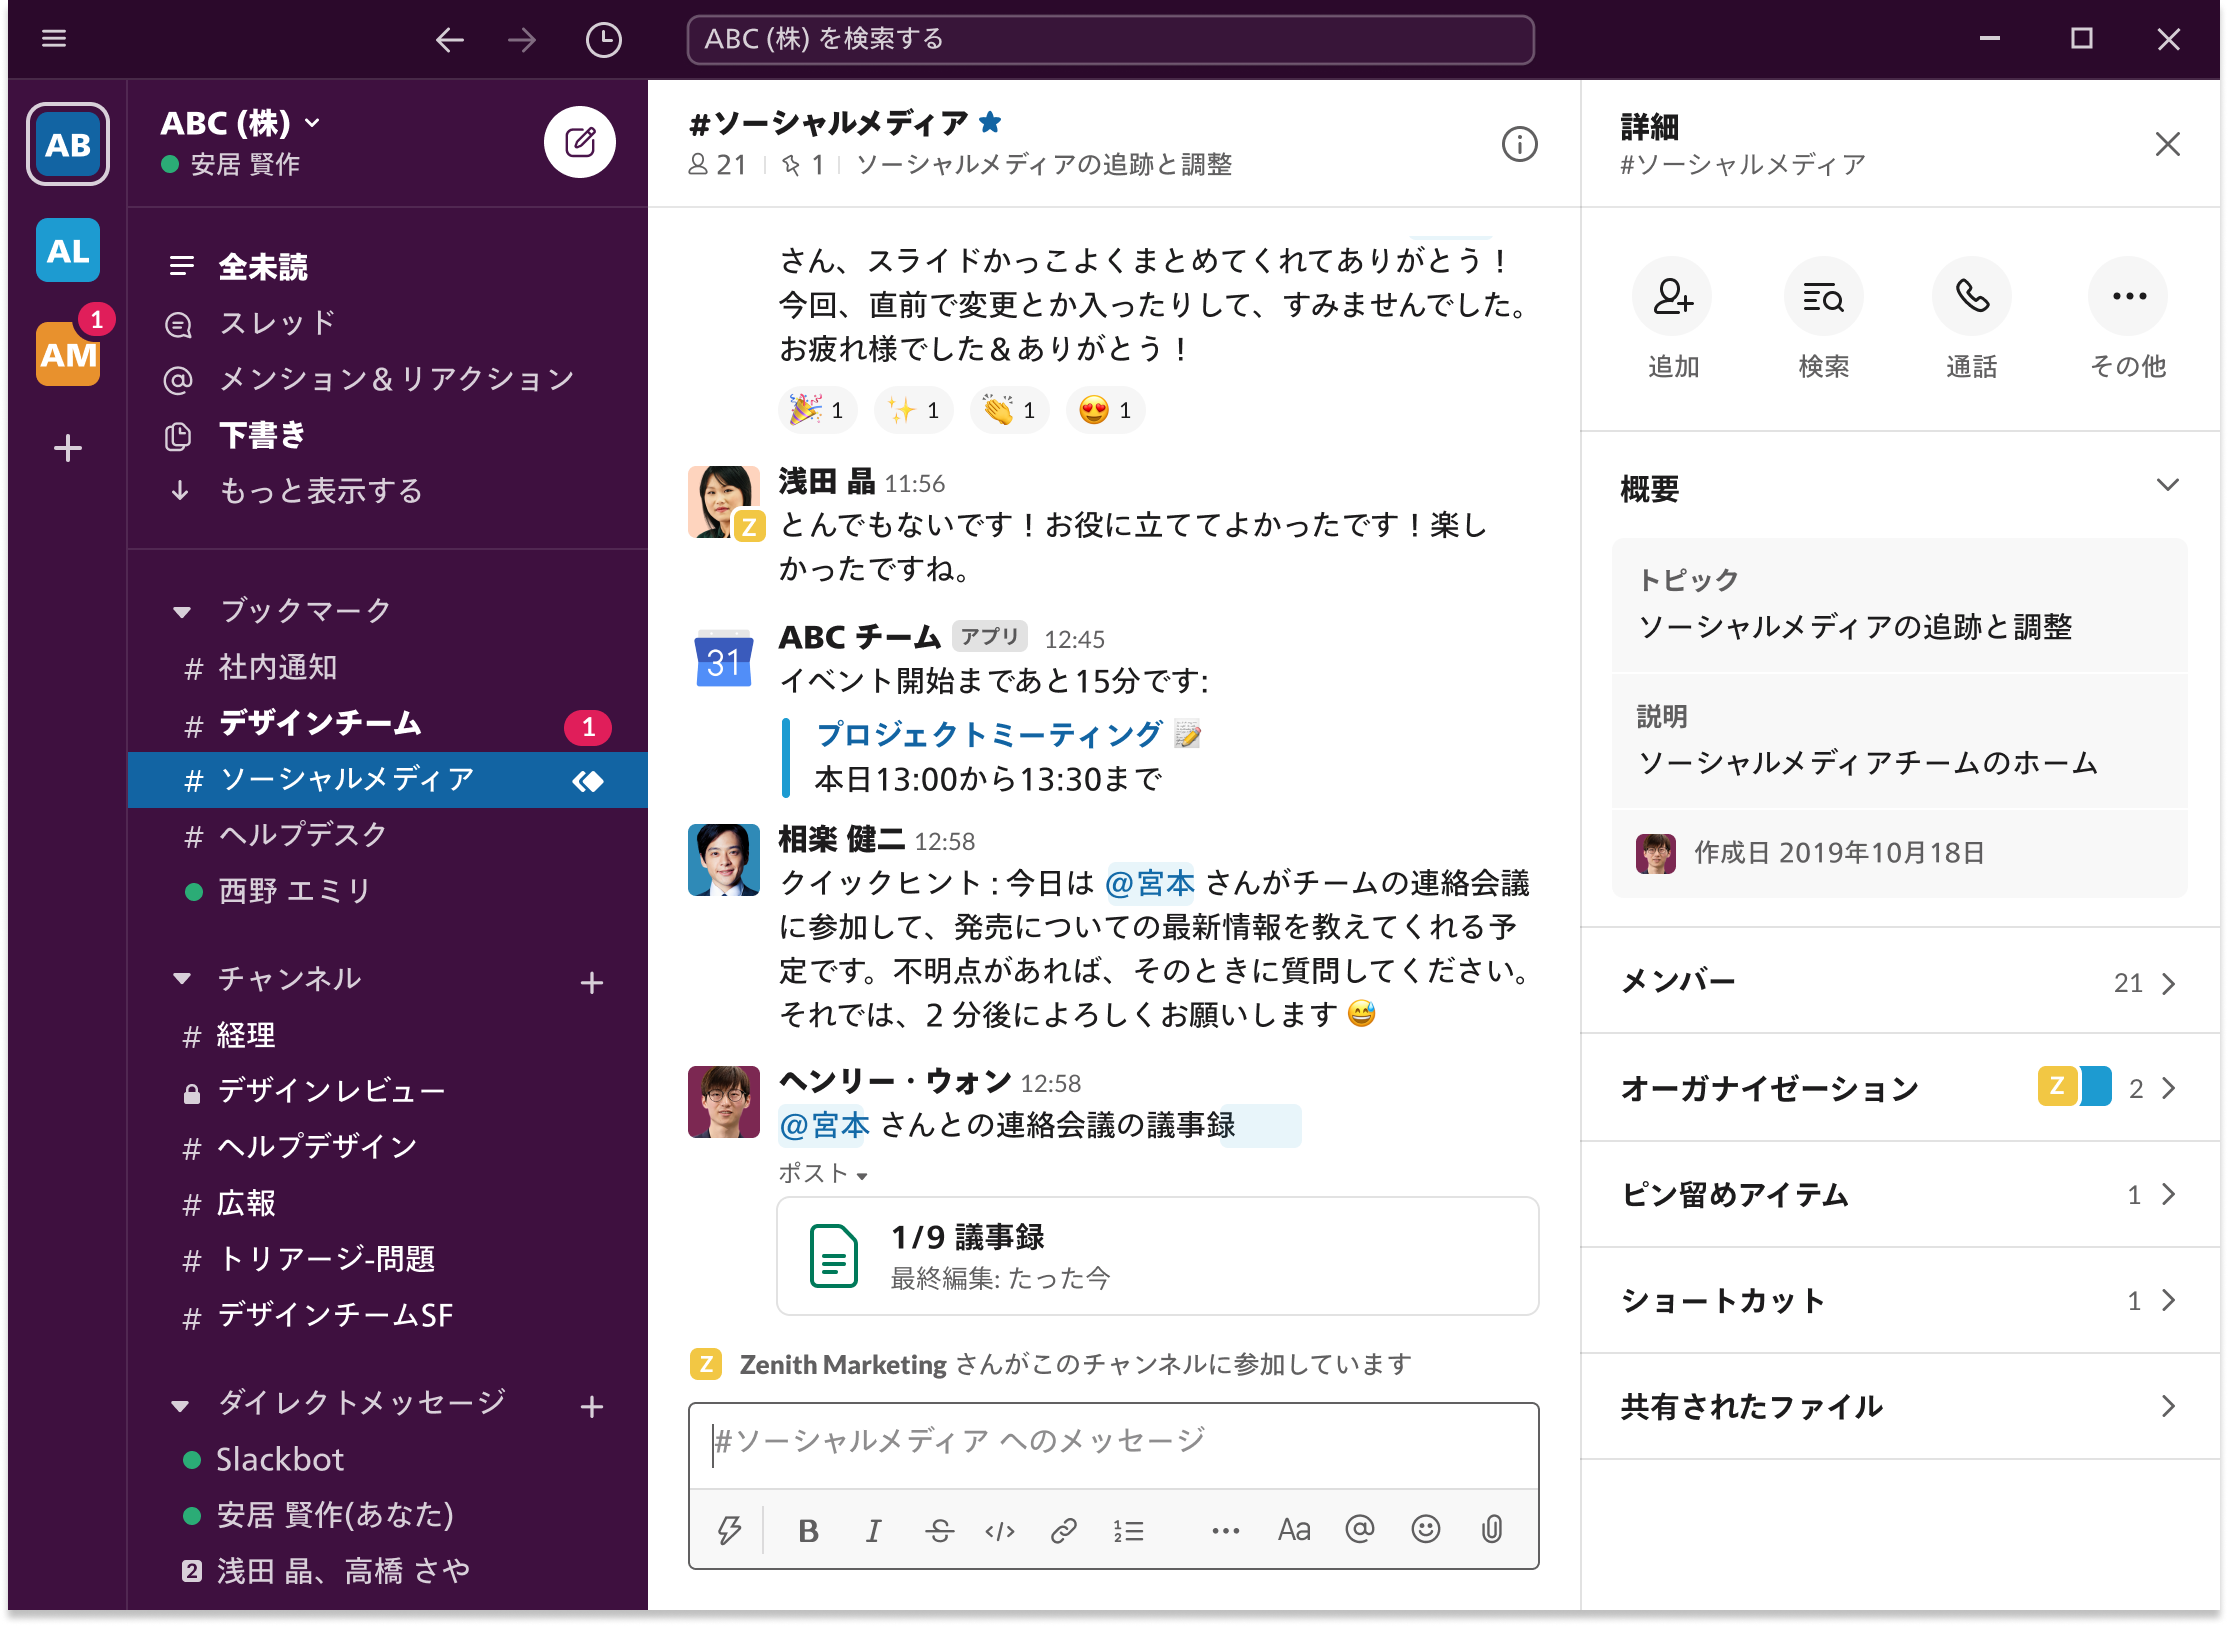Open 下書き (drafts)
This screenshot has width=2228, height=1626.
point(388,435)
